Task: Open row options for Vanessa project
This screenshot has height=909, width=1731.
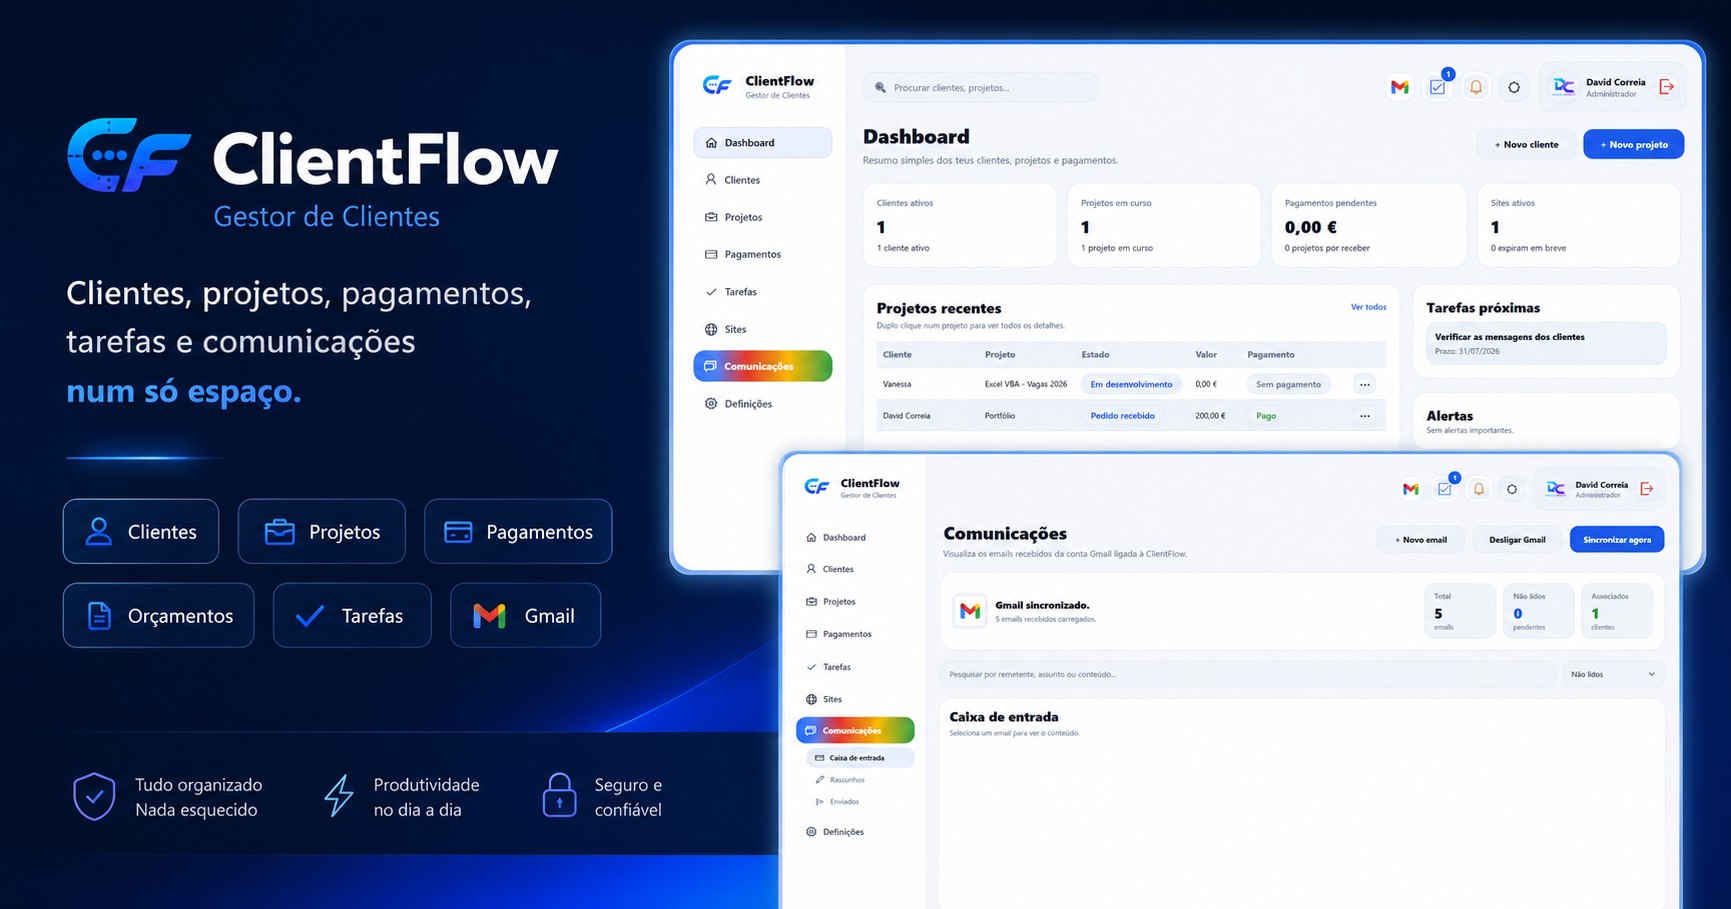Action: click(x=1364, y=384)
